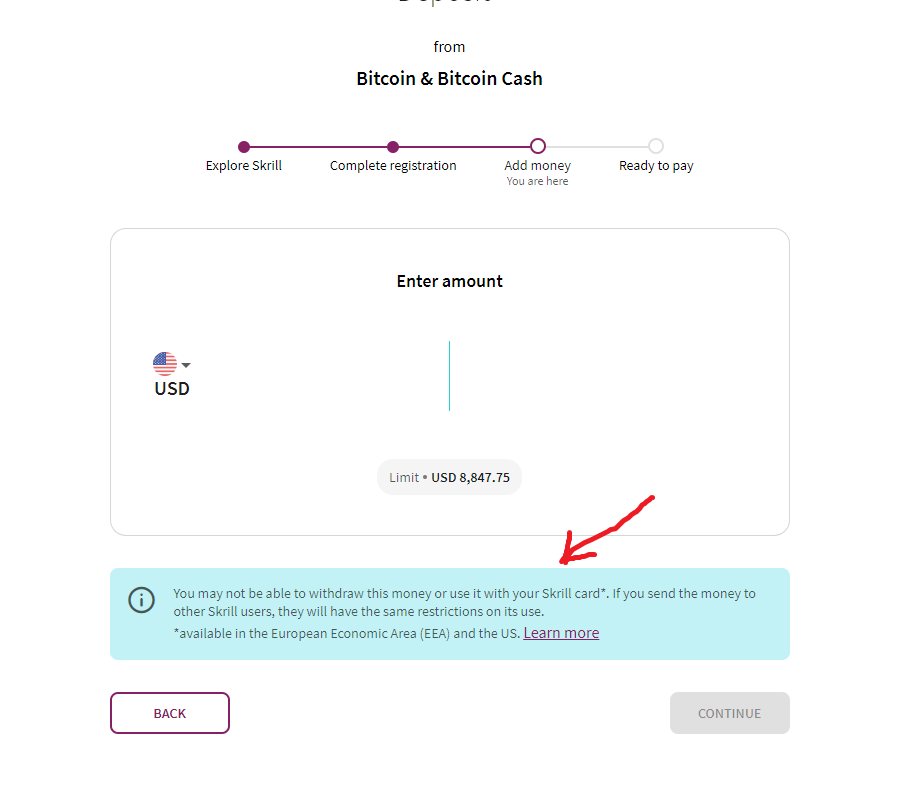Select the USD currency label
Image resolution: width=912 pixels, height=793 pixels.
(x=172, y=389)
